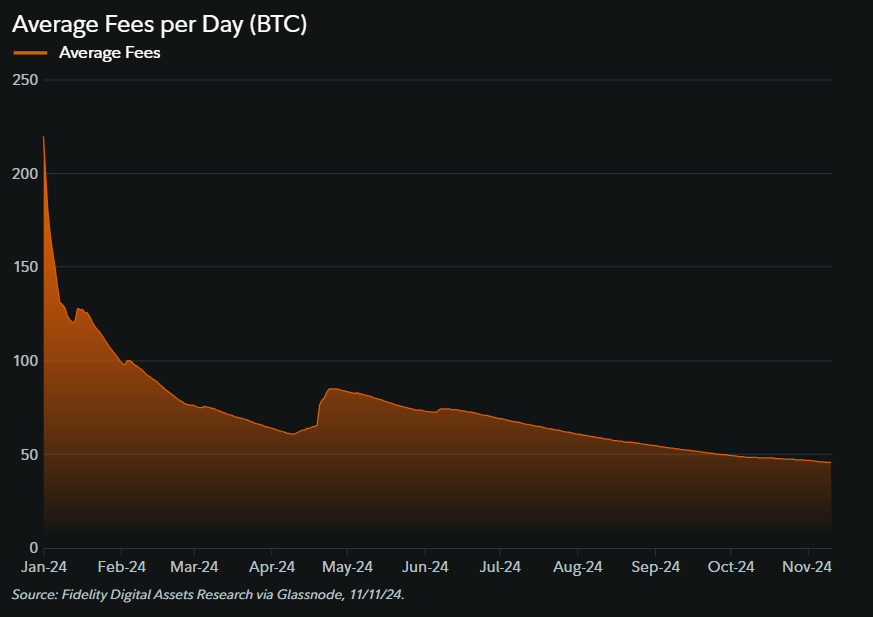Click the 50 y-axis value

point(29,454)
